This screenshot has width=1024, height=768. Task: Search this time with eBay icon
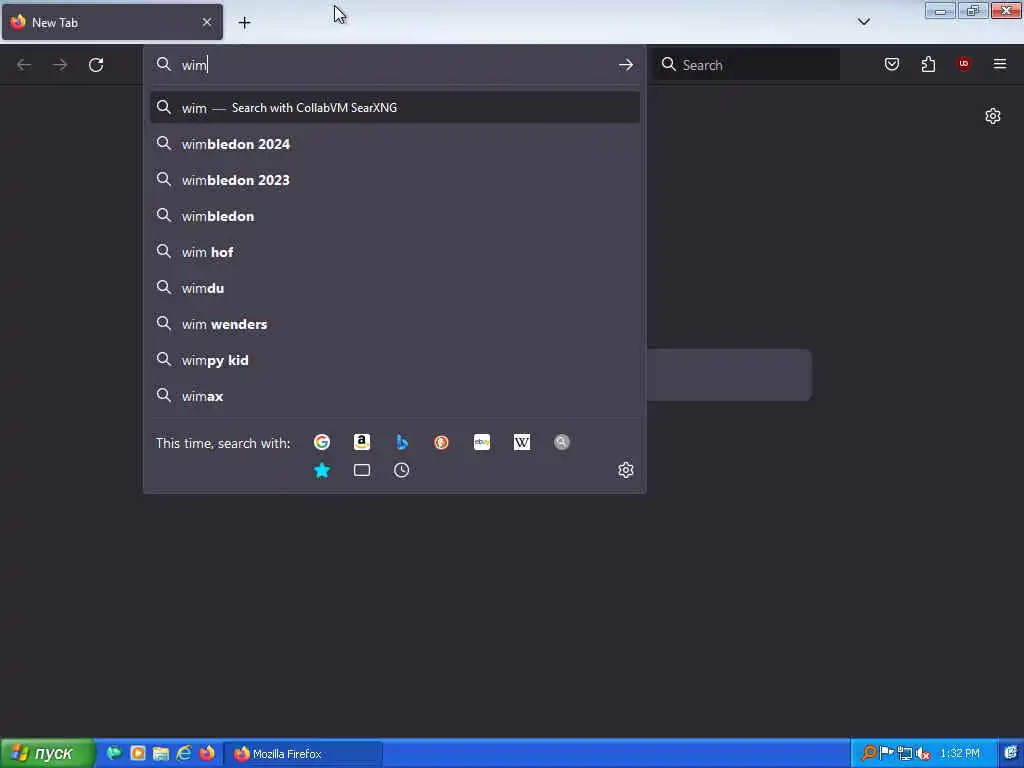tap(482, 442)
